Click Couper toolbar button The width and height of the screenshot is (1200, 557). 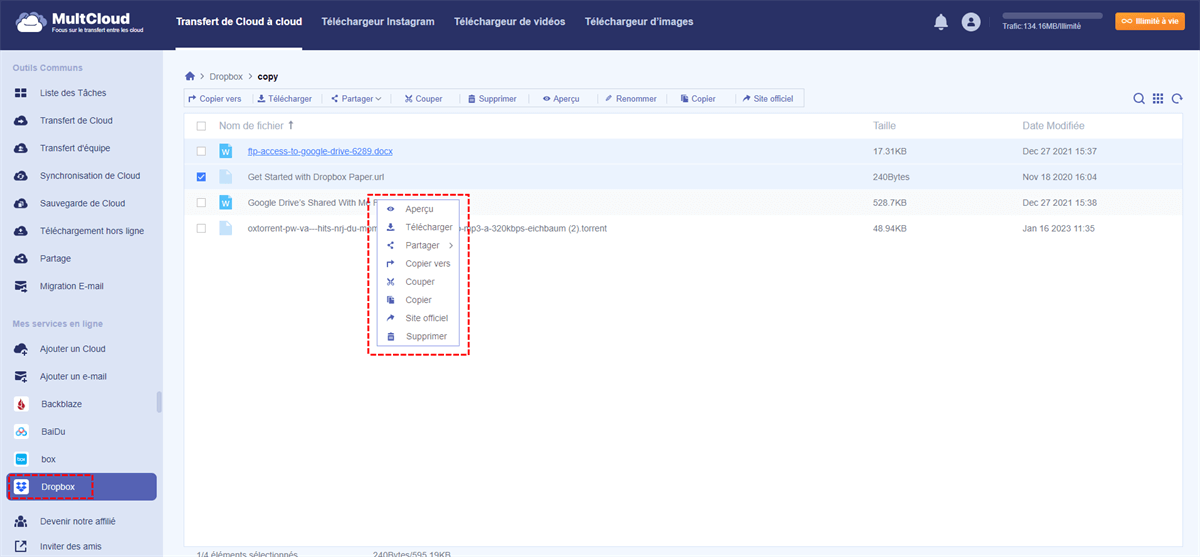424,99
